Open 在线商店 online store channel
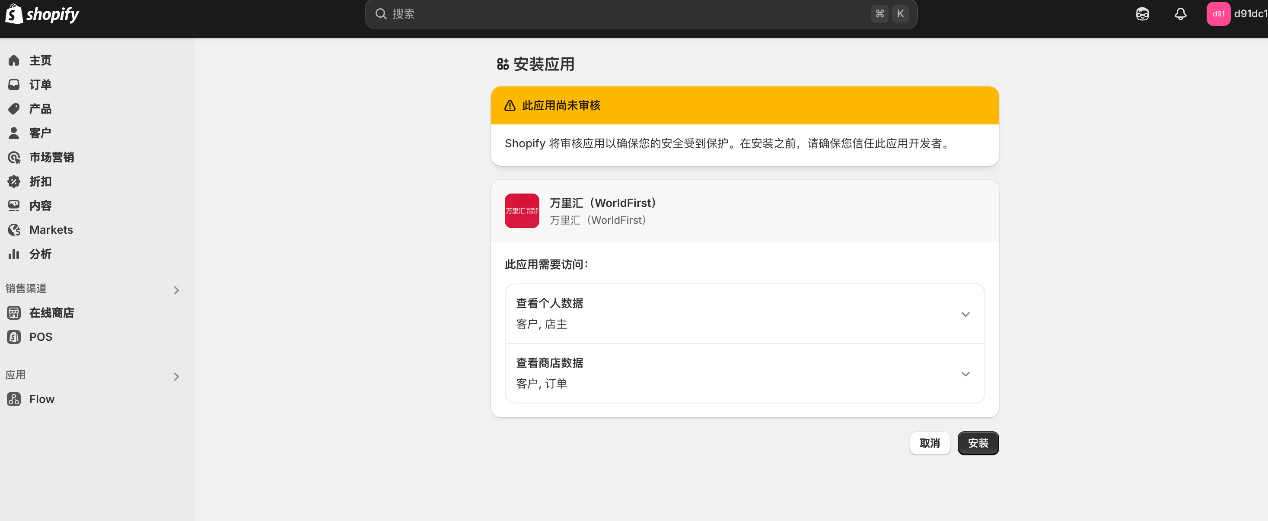 coord(51,313)
